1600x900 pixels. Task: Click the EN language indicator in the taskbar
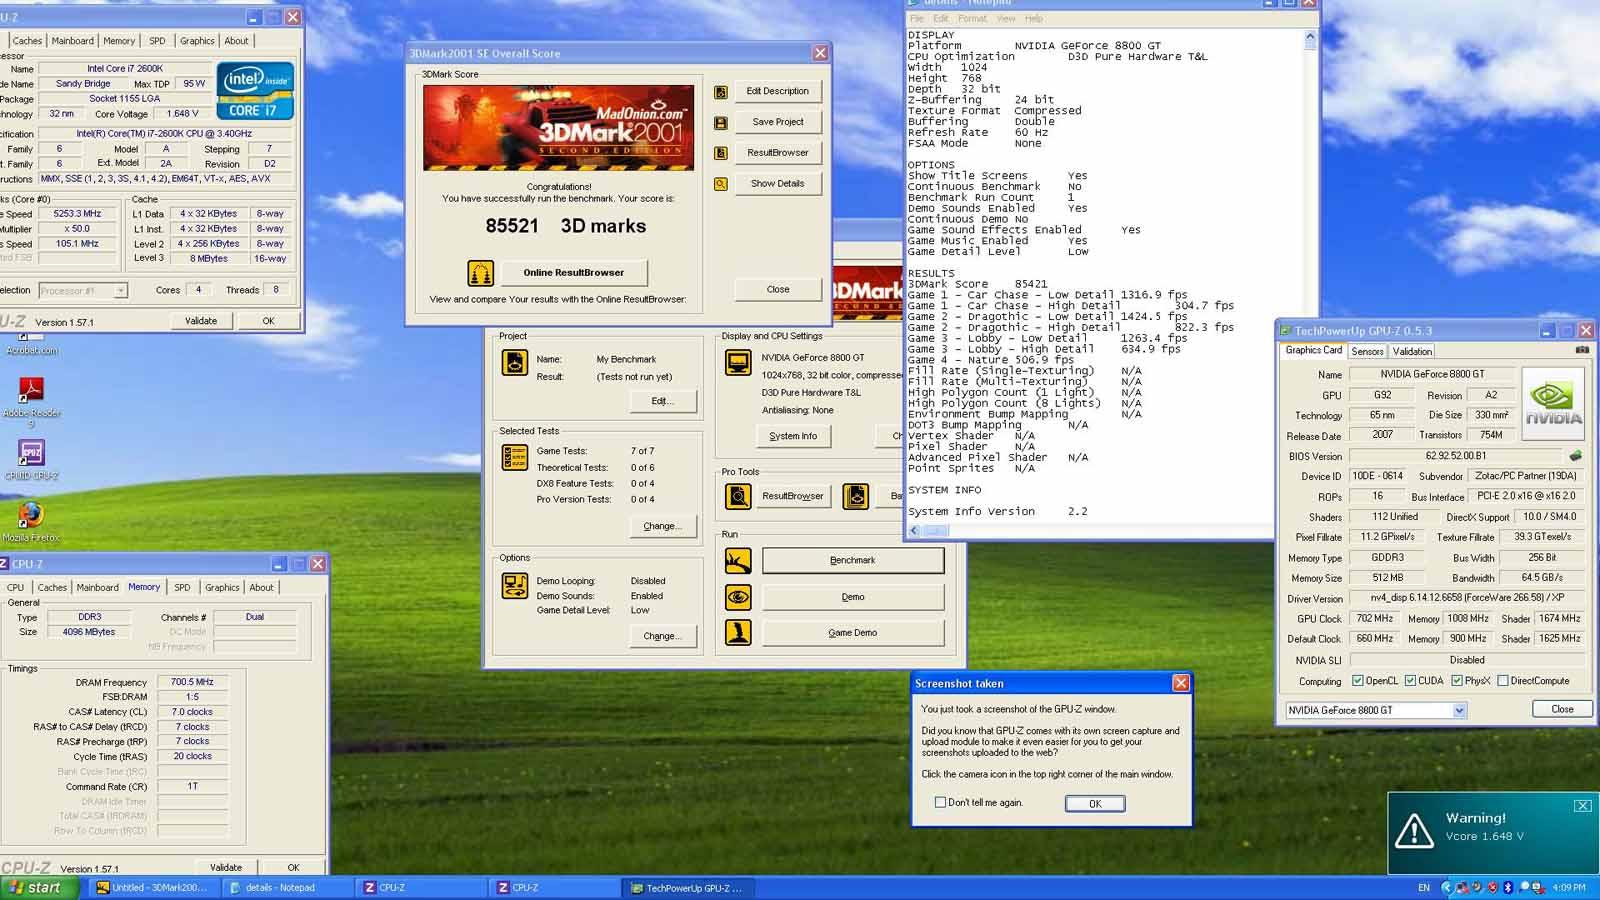[1424, 887]
